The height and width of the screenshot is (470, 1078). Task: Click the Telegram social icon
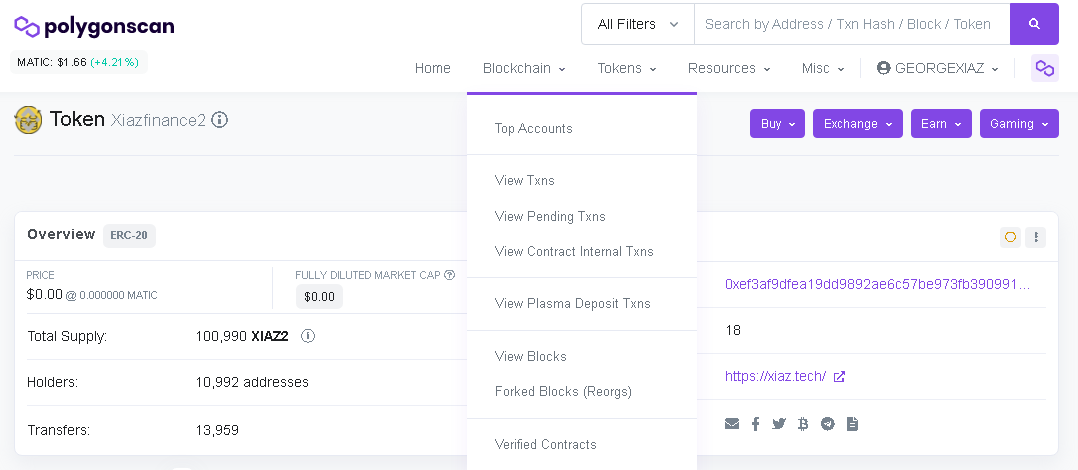click(x=827, y=424)
